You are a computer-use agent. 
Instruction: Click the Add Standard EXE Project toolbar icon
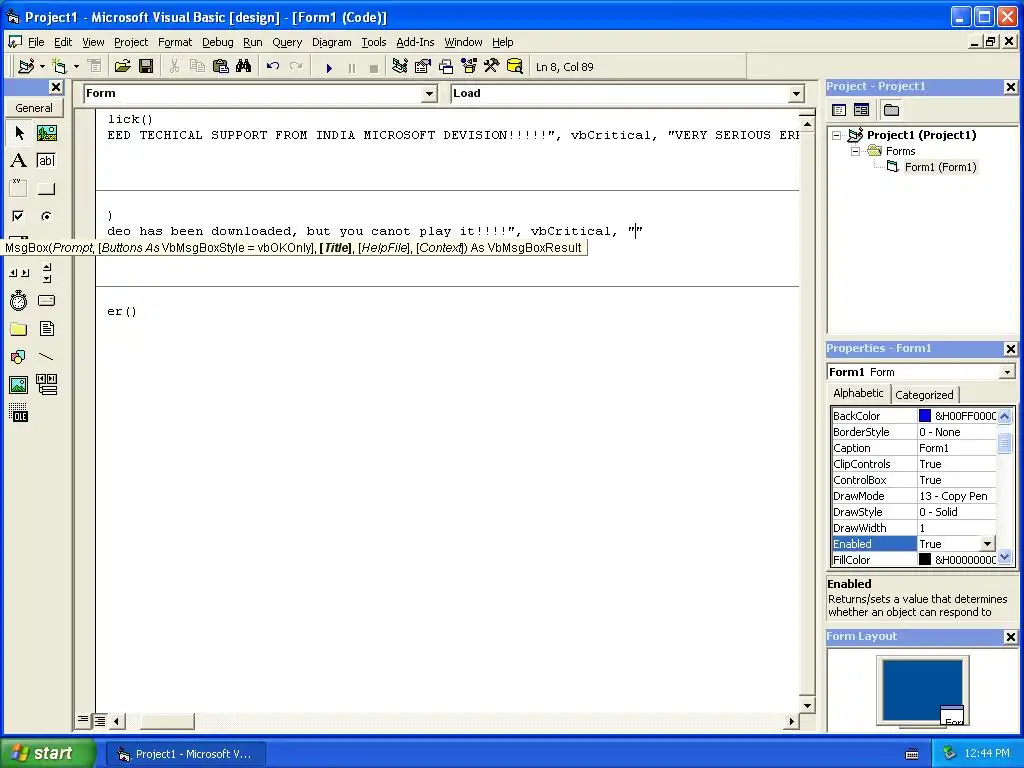click(26, 67)
